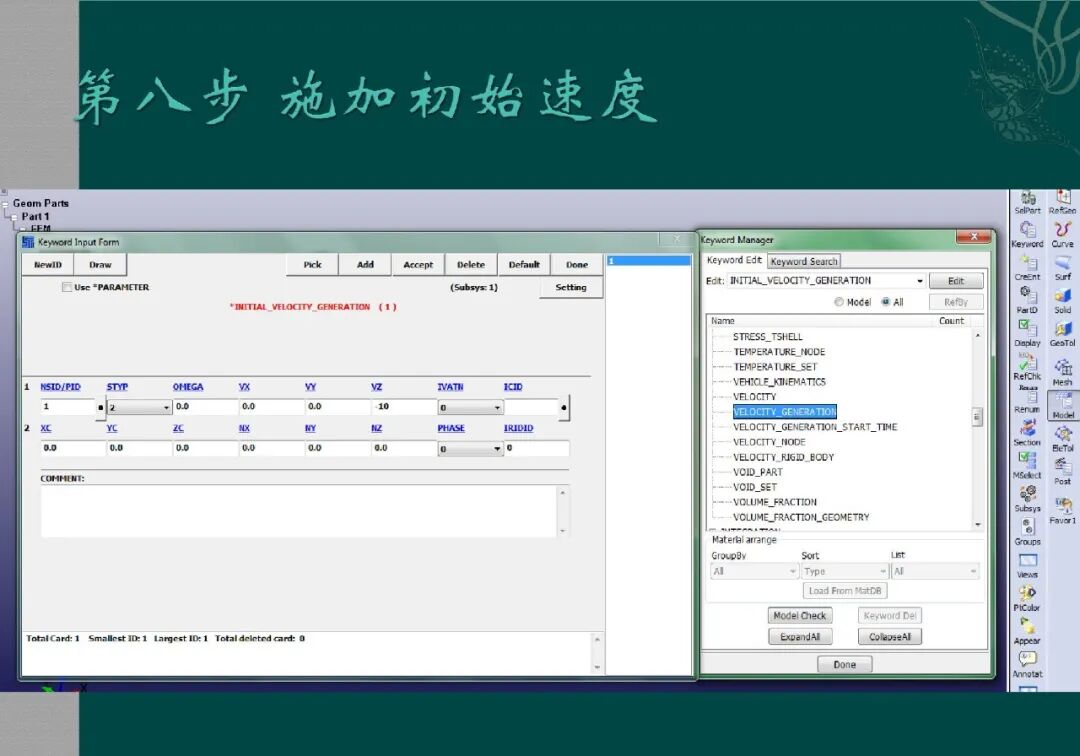The image size is (1080, 756).
Task: Click the EleTol tool icon
Action: 1063,439
